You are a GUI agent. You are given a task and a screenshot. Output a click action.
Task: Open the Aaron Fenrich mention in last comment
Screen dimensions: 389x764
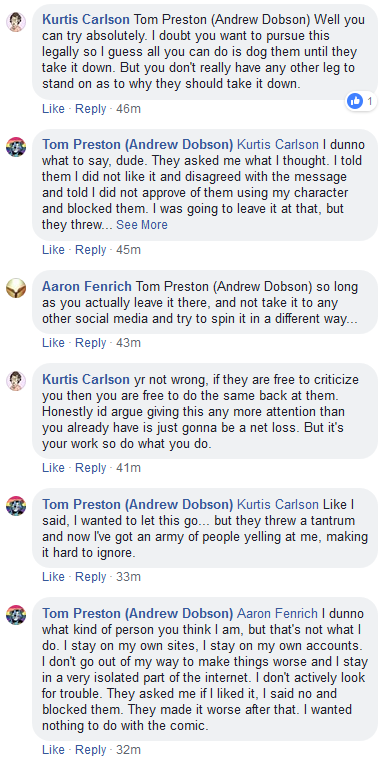(277, 613)
